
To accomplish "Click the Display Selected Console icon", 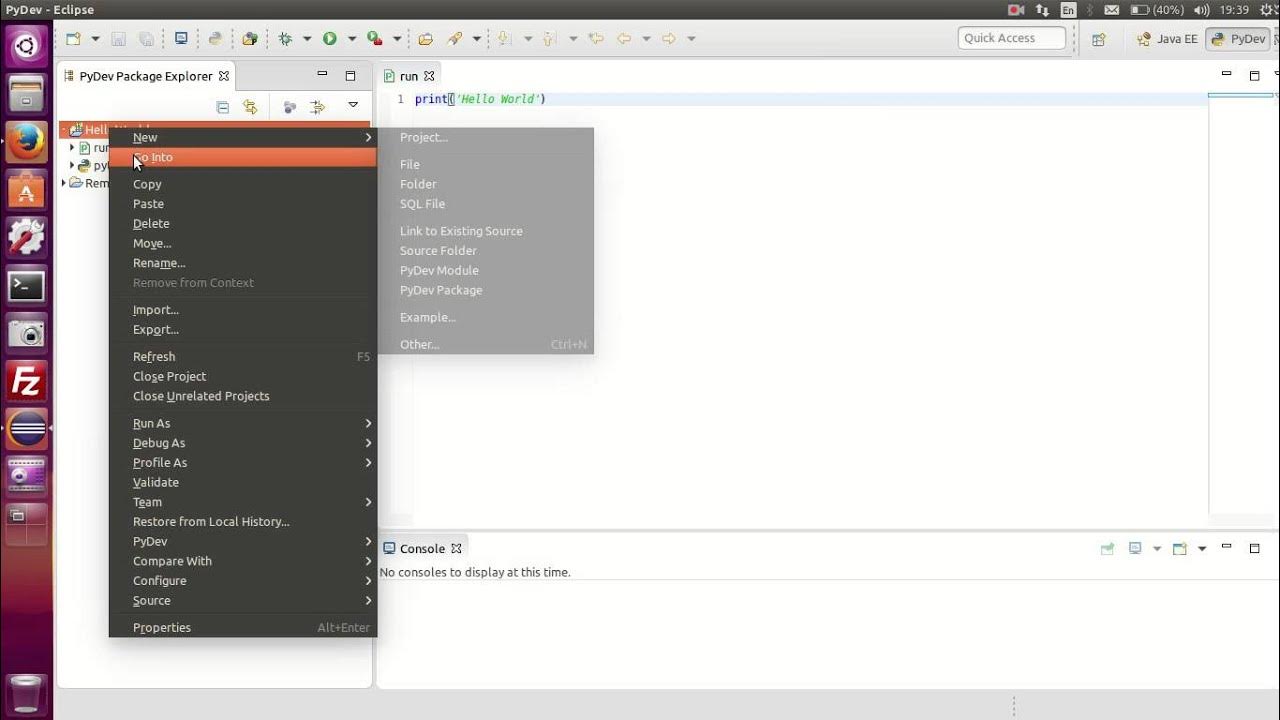I will [x=1135, y=548].
